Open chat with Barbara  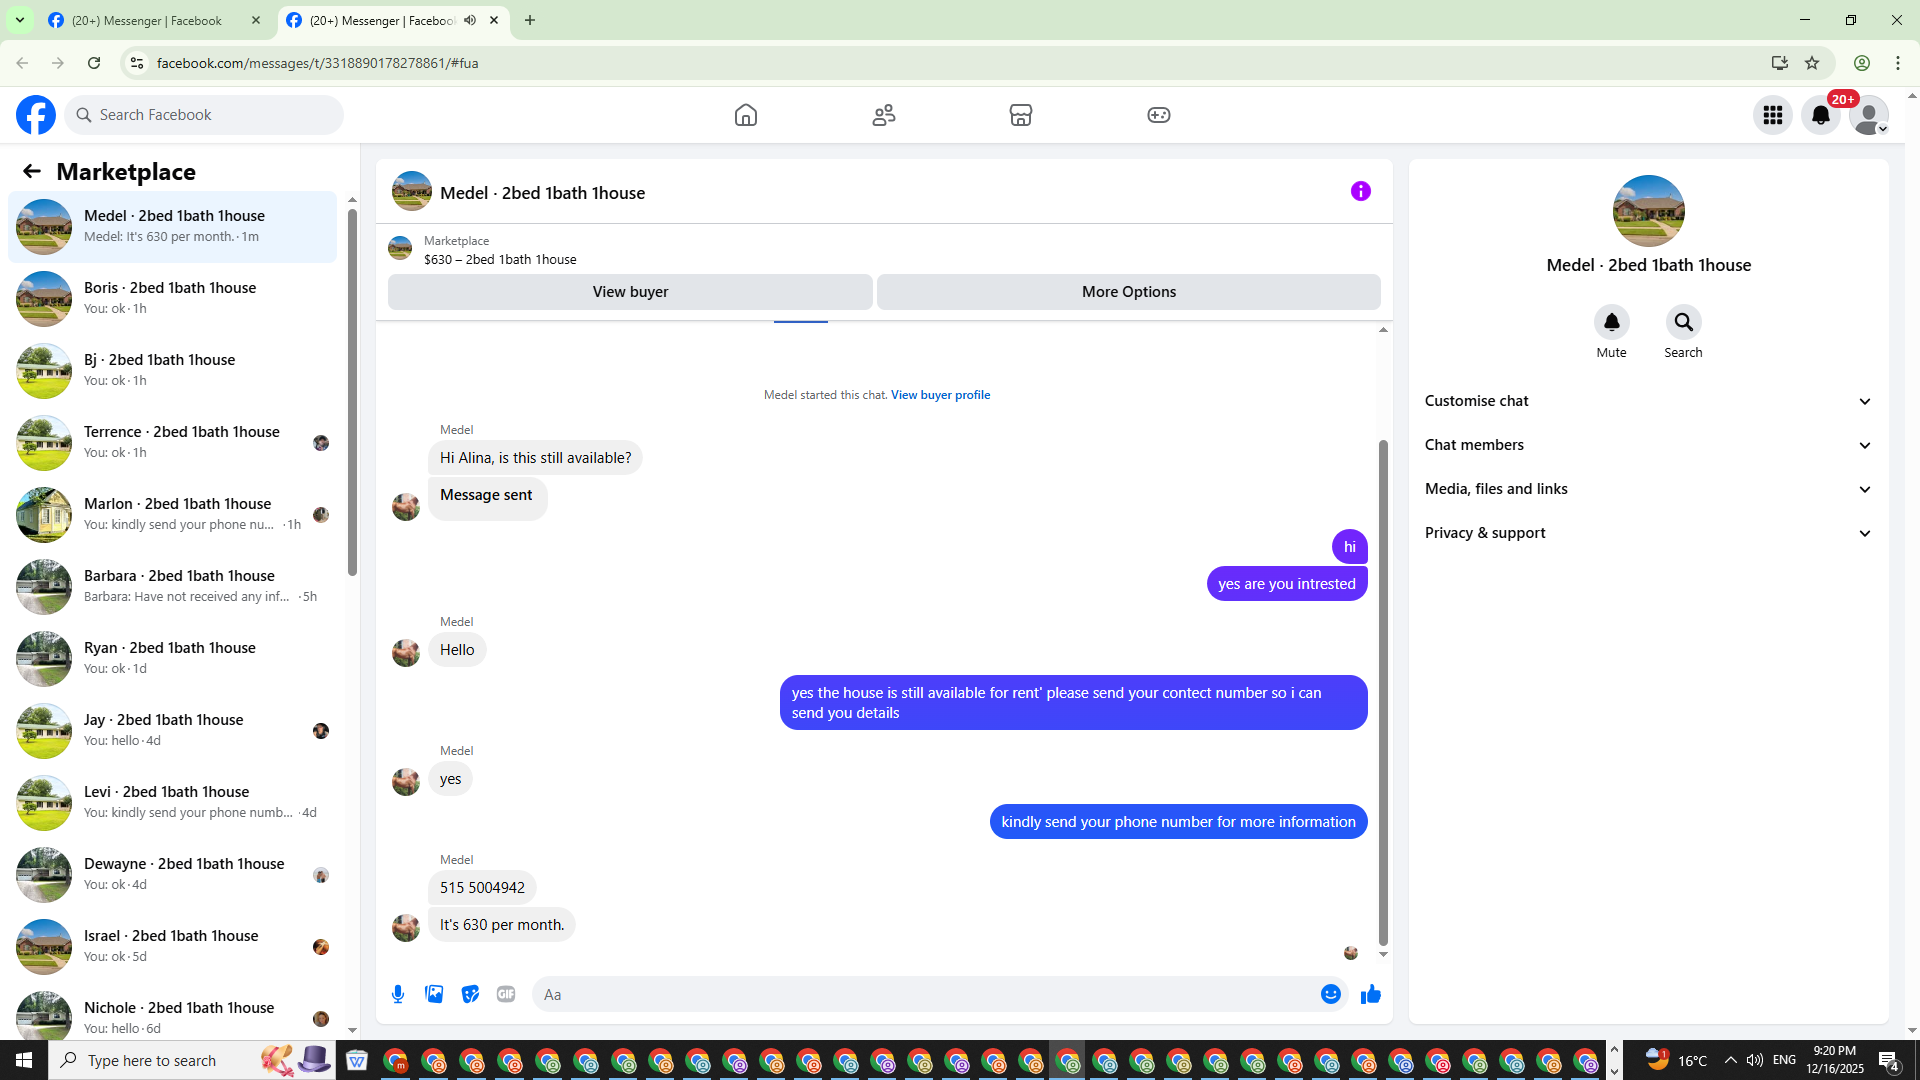(173, 587)
